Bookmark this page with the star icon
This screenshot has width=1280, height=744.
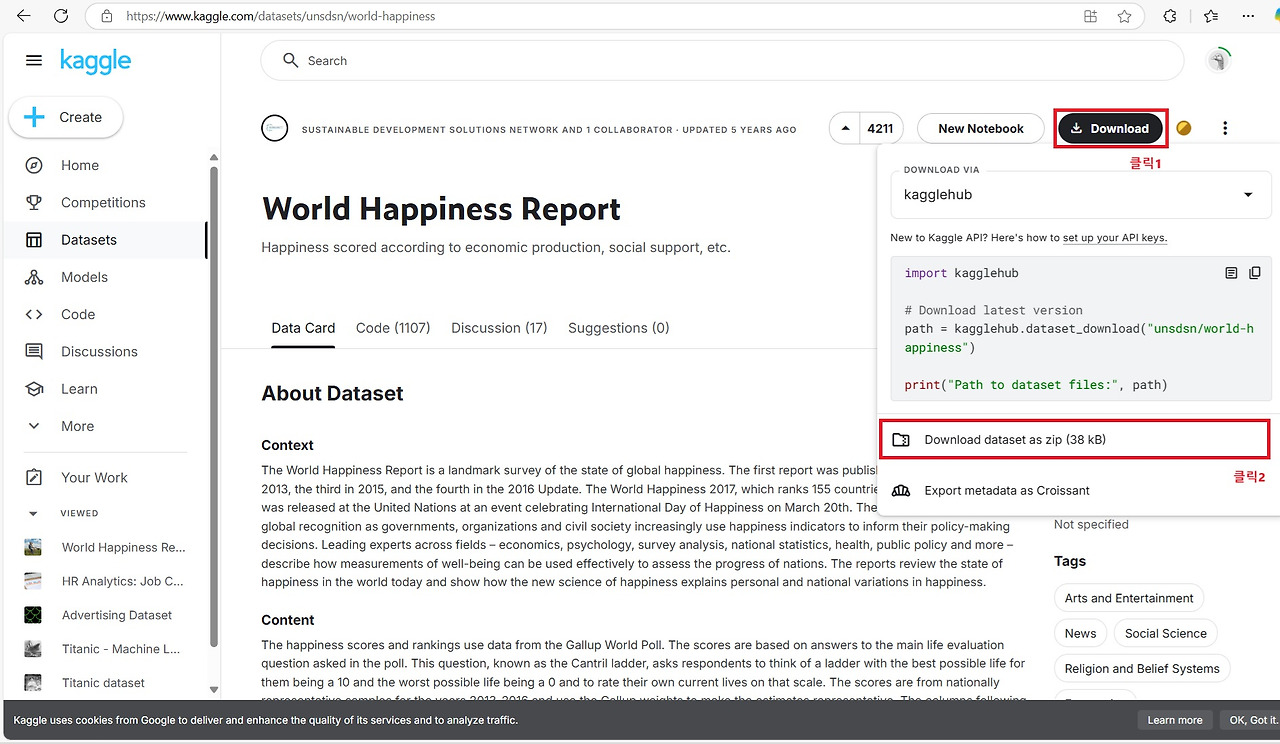[x=1124, y=16]
